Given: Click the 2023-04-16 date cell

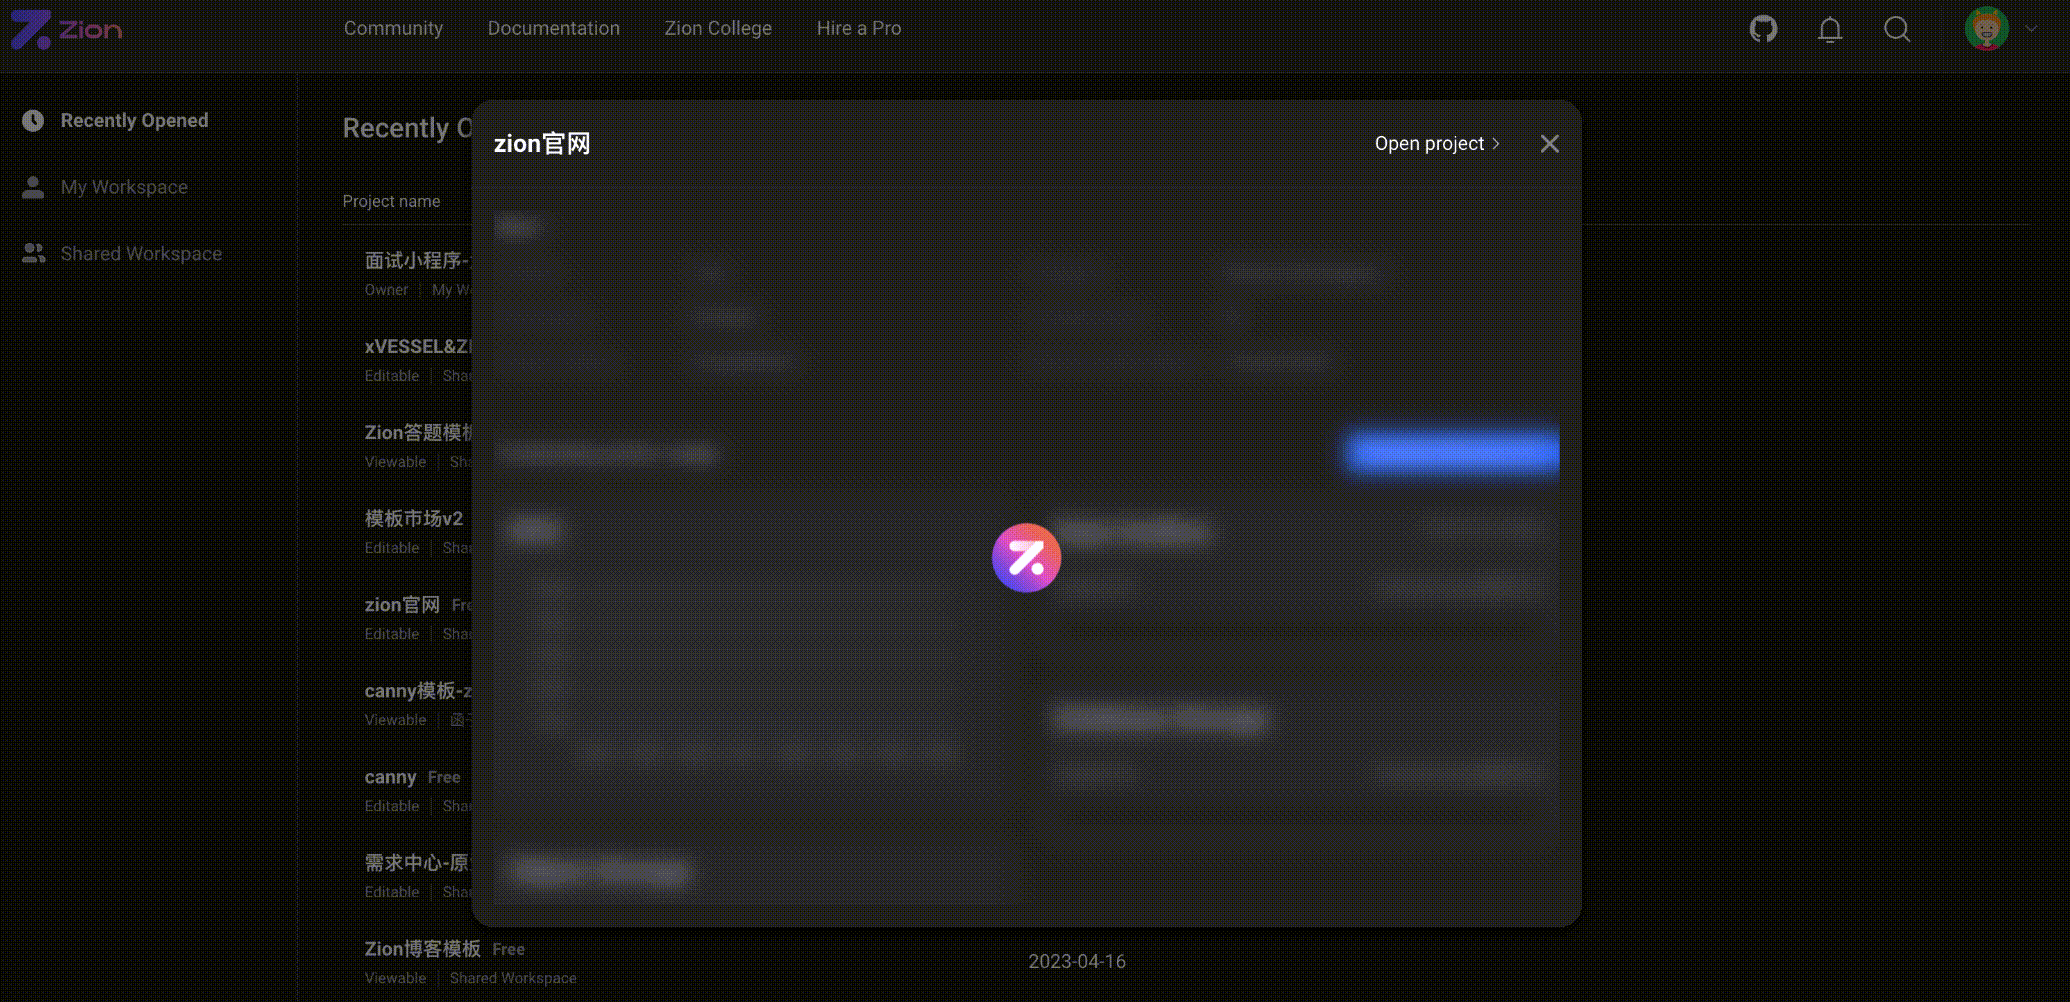Looking at the screenshot, I should coord(1077,961).
